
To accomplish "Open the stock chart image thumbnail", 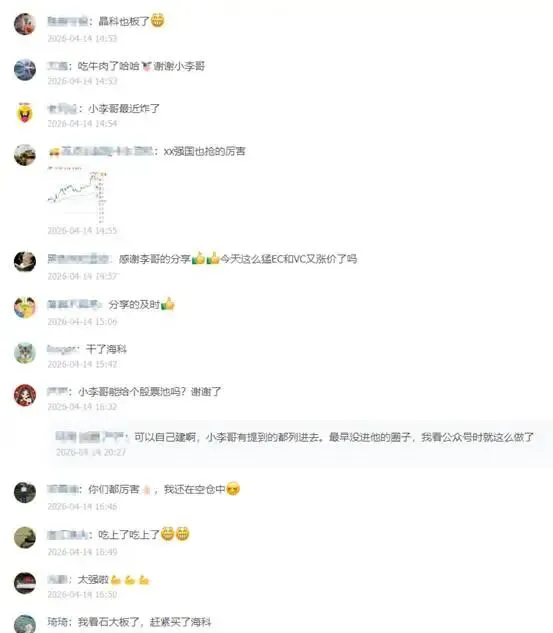I will point(78,196).
